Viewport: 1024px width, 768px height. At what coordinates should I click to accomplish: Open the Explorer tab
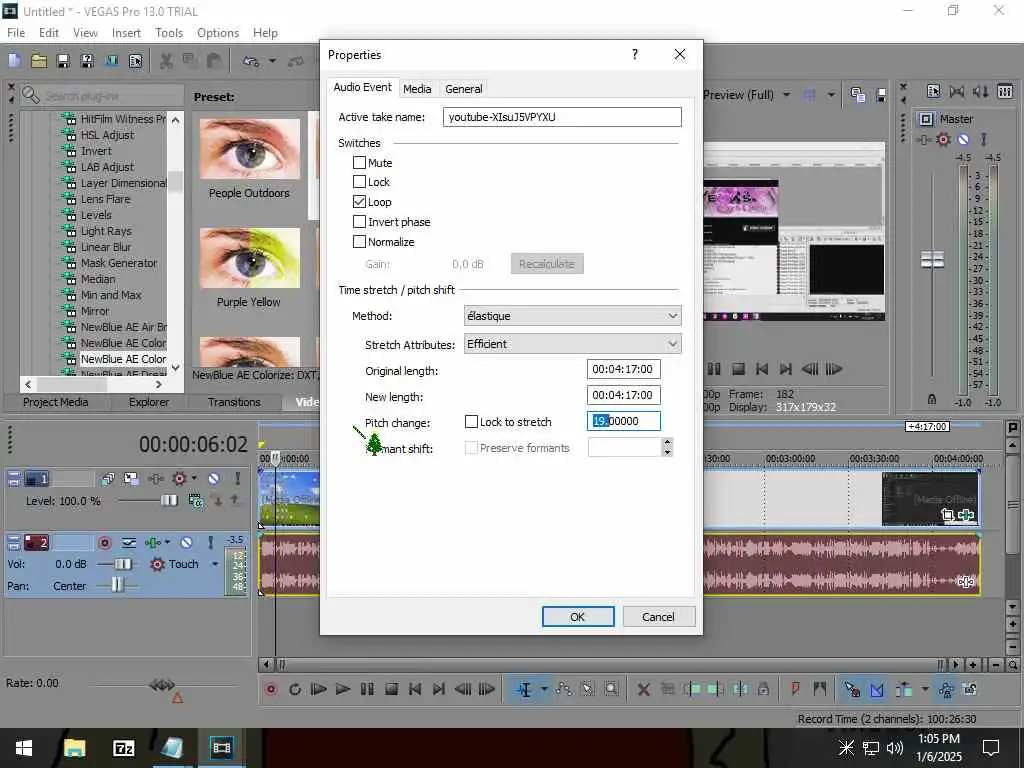coord(149,402)
